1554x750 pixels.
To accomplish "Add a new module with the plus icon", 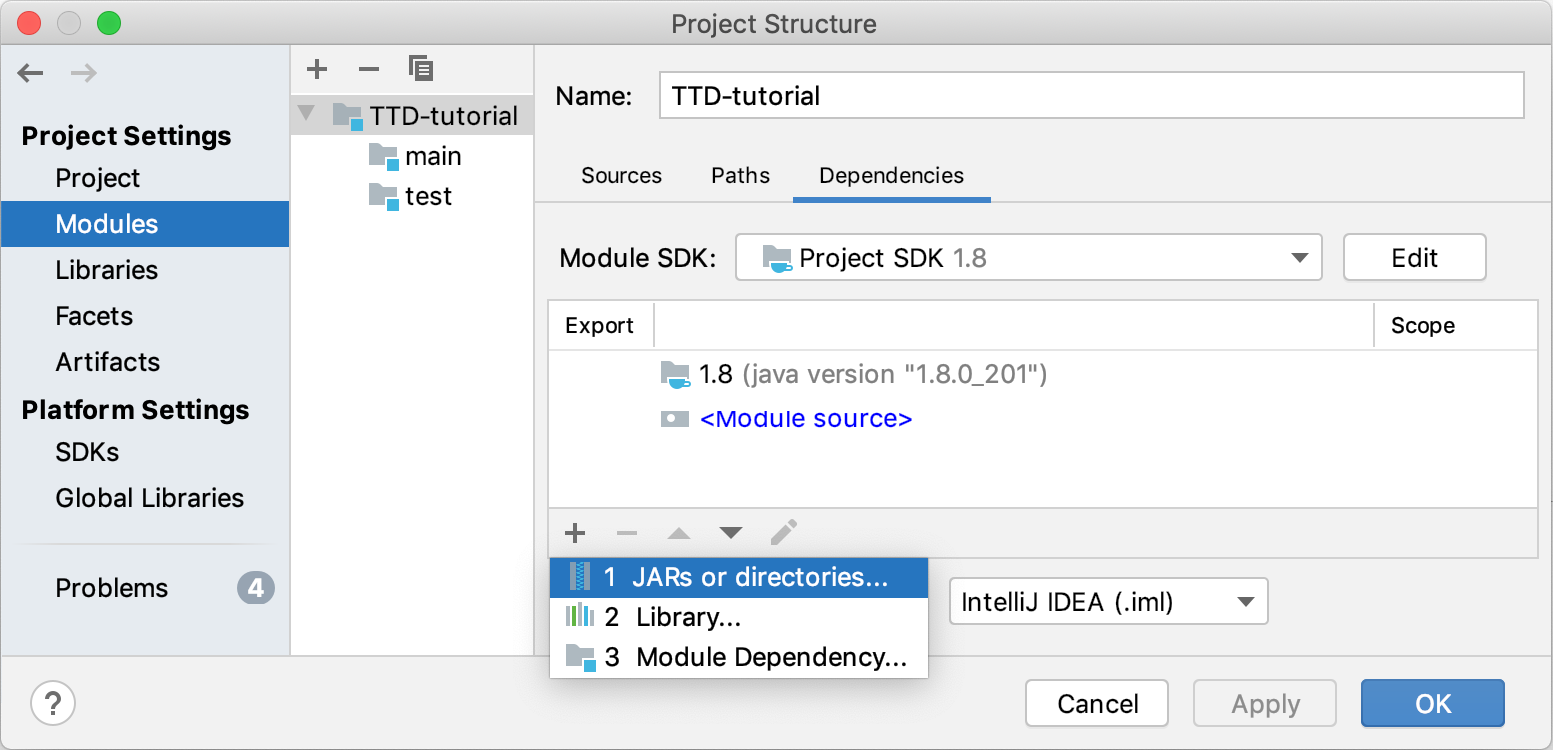I will (317, 69).
